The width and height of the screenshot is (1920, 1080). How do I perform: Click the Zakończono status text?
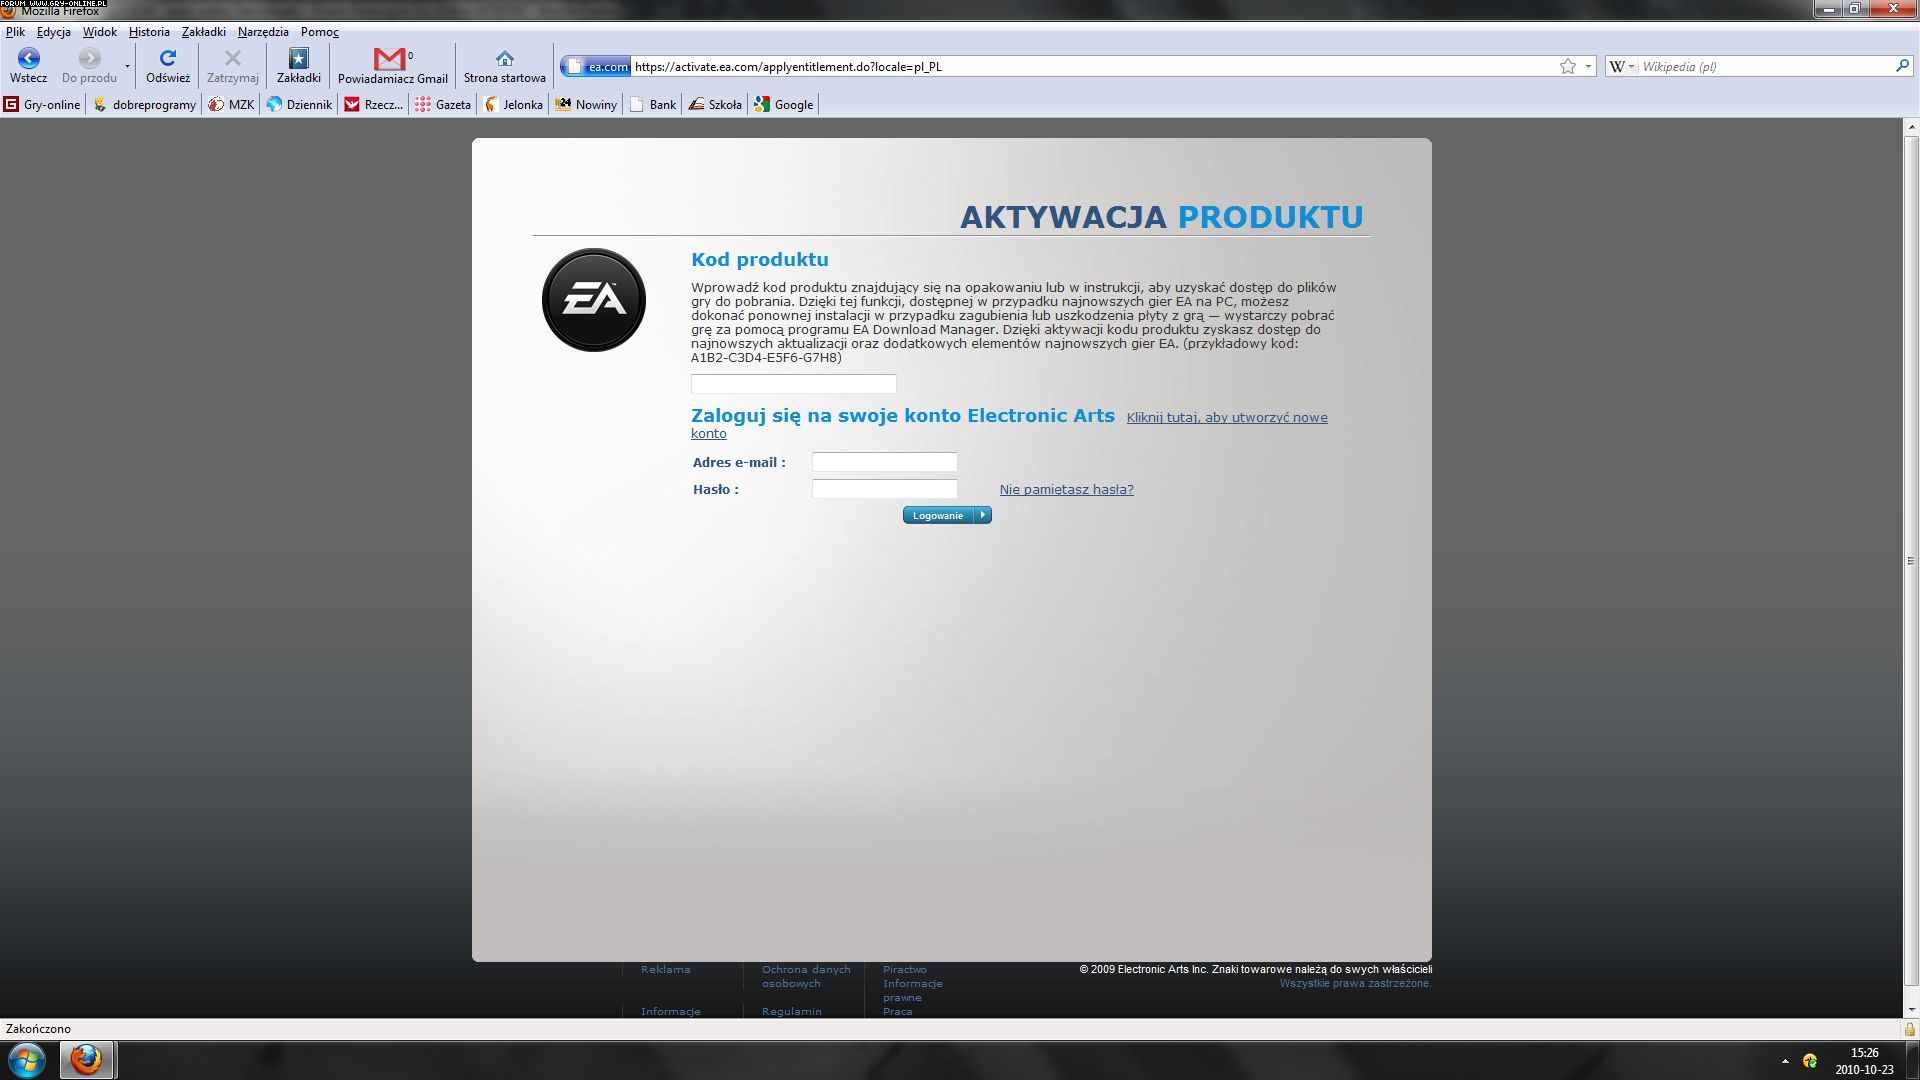[38, 1029]
